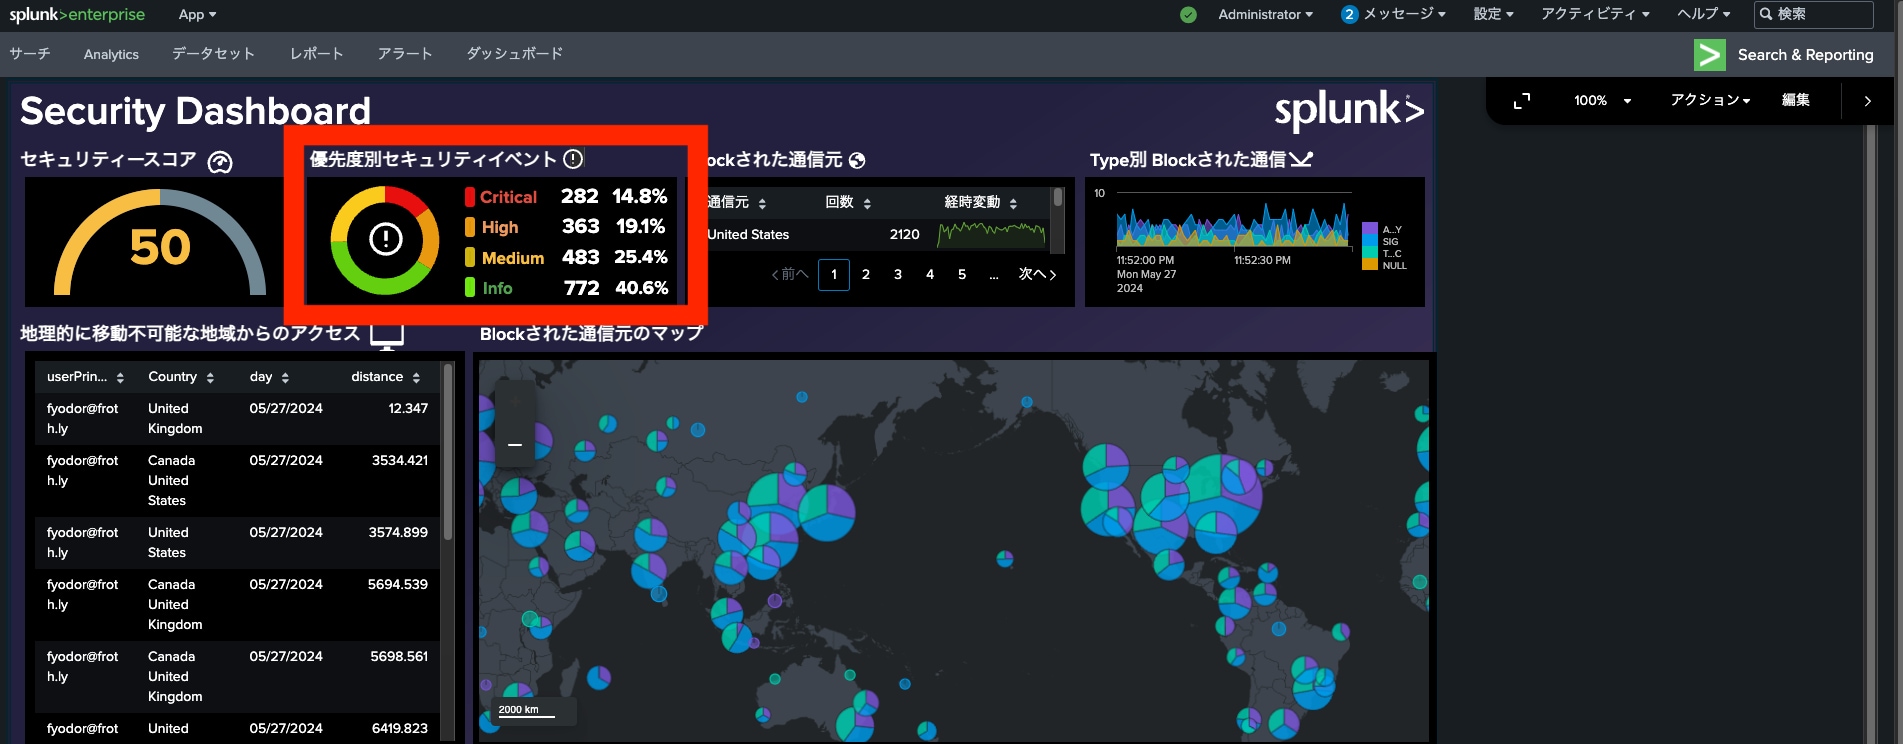Click the chart icon beside Type別 Blockされた通信
This screenshot has height=744, width=1903.
(x=1301, y=159)
